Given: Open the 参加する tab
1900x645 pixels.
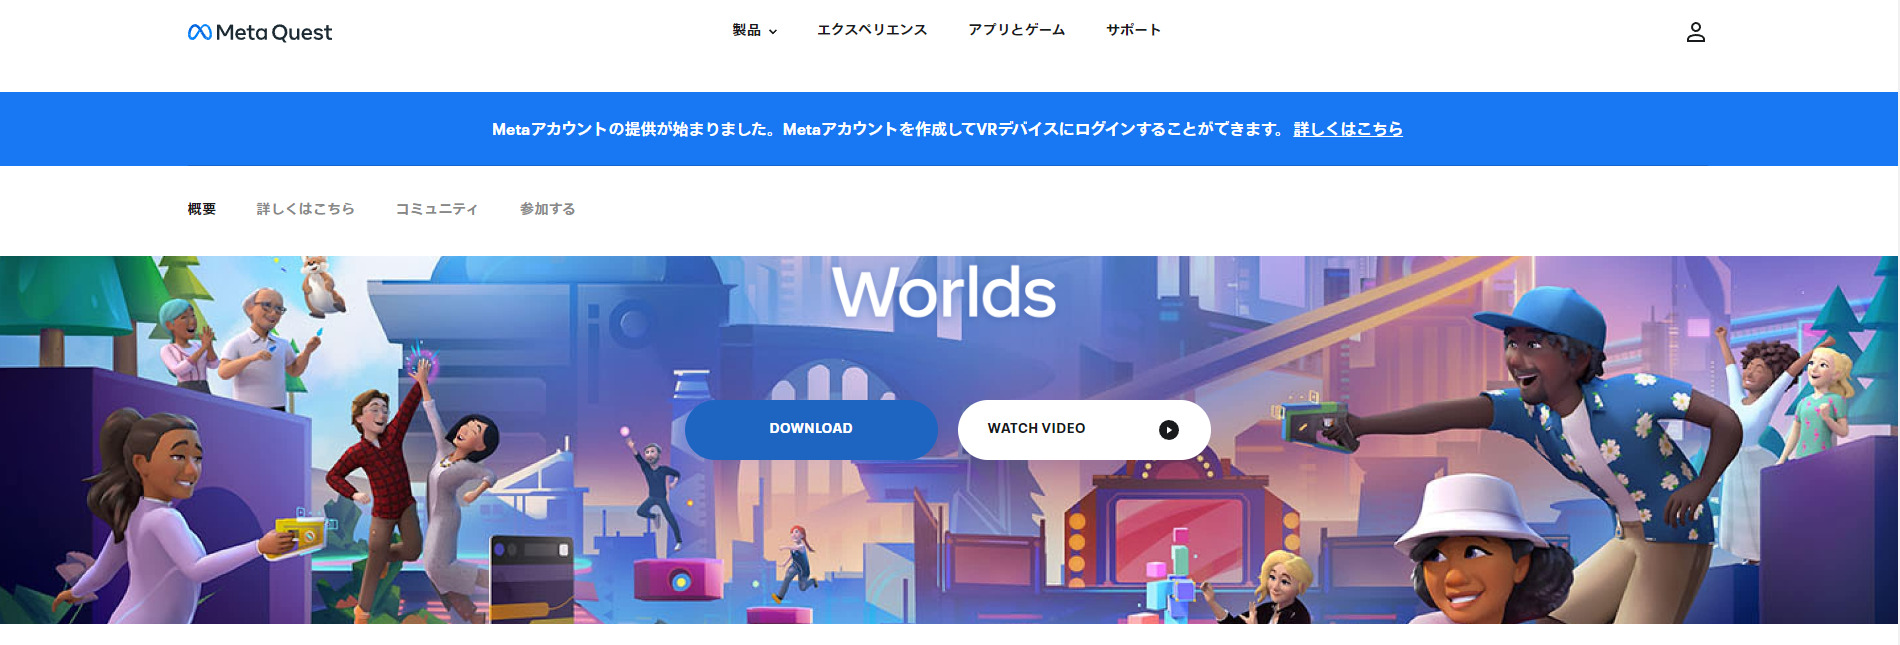Looking at the screenshot, I should tap(548, 209).
